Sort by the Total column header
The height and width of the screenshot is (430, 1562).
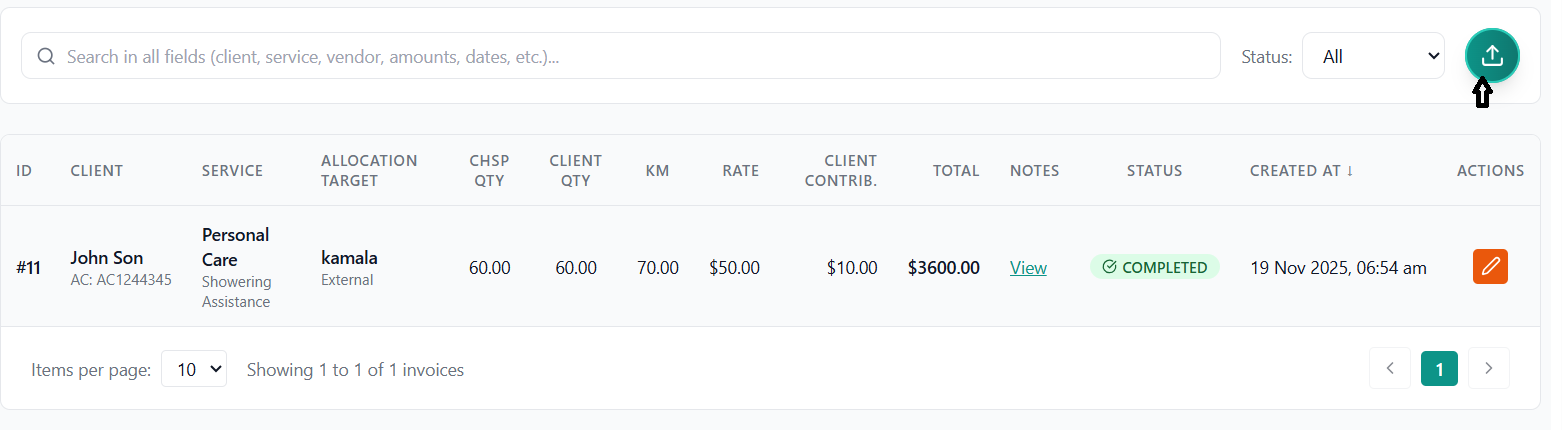955,171
